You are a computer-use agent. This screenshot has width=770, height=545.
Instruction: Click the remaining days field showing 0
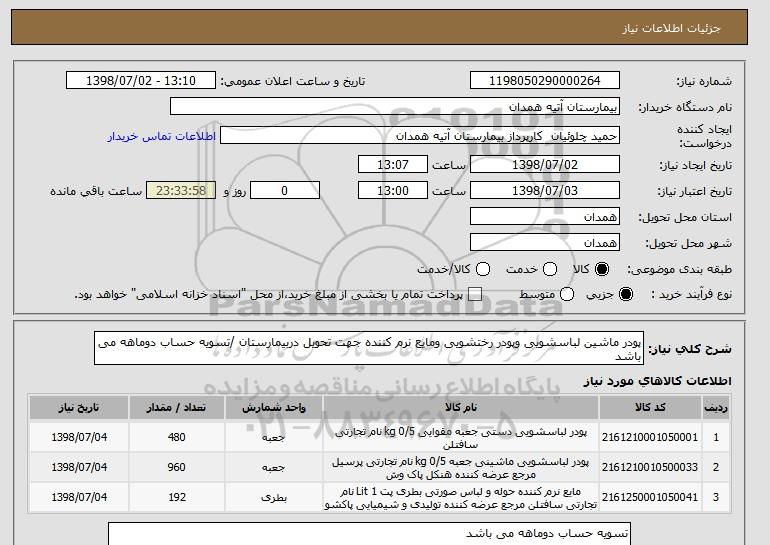(285, 191)
